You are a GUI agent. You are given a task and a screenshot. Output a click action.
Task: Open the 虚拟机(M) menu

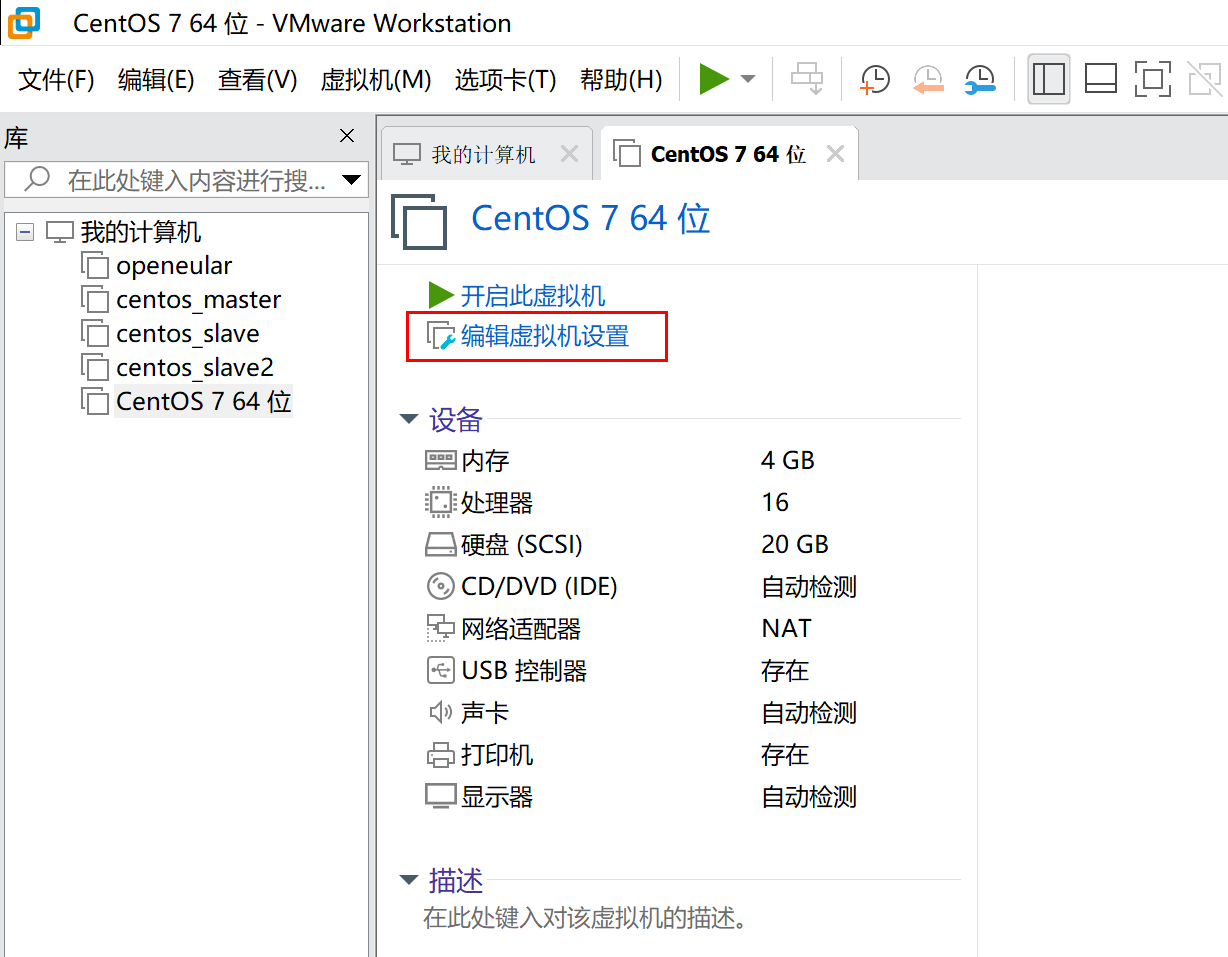pos(376,80)
